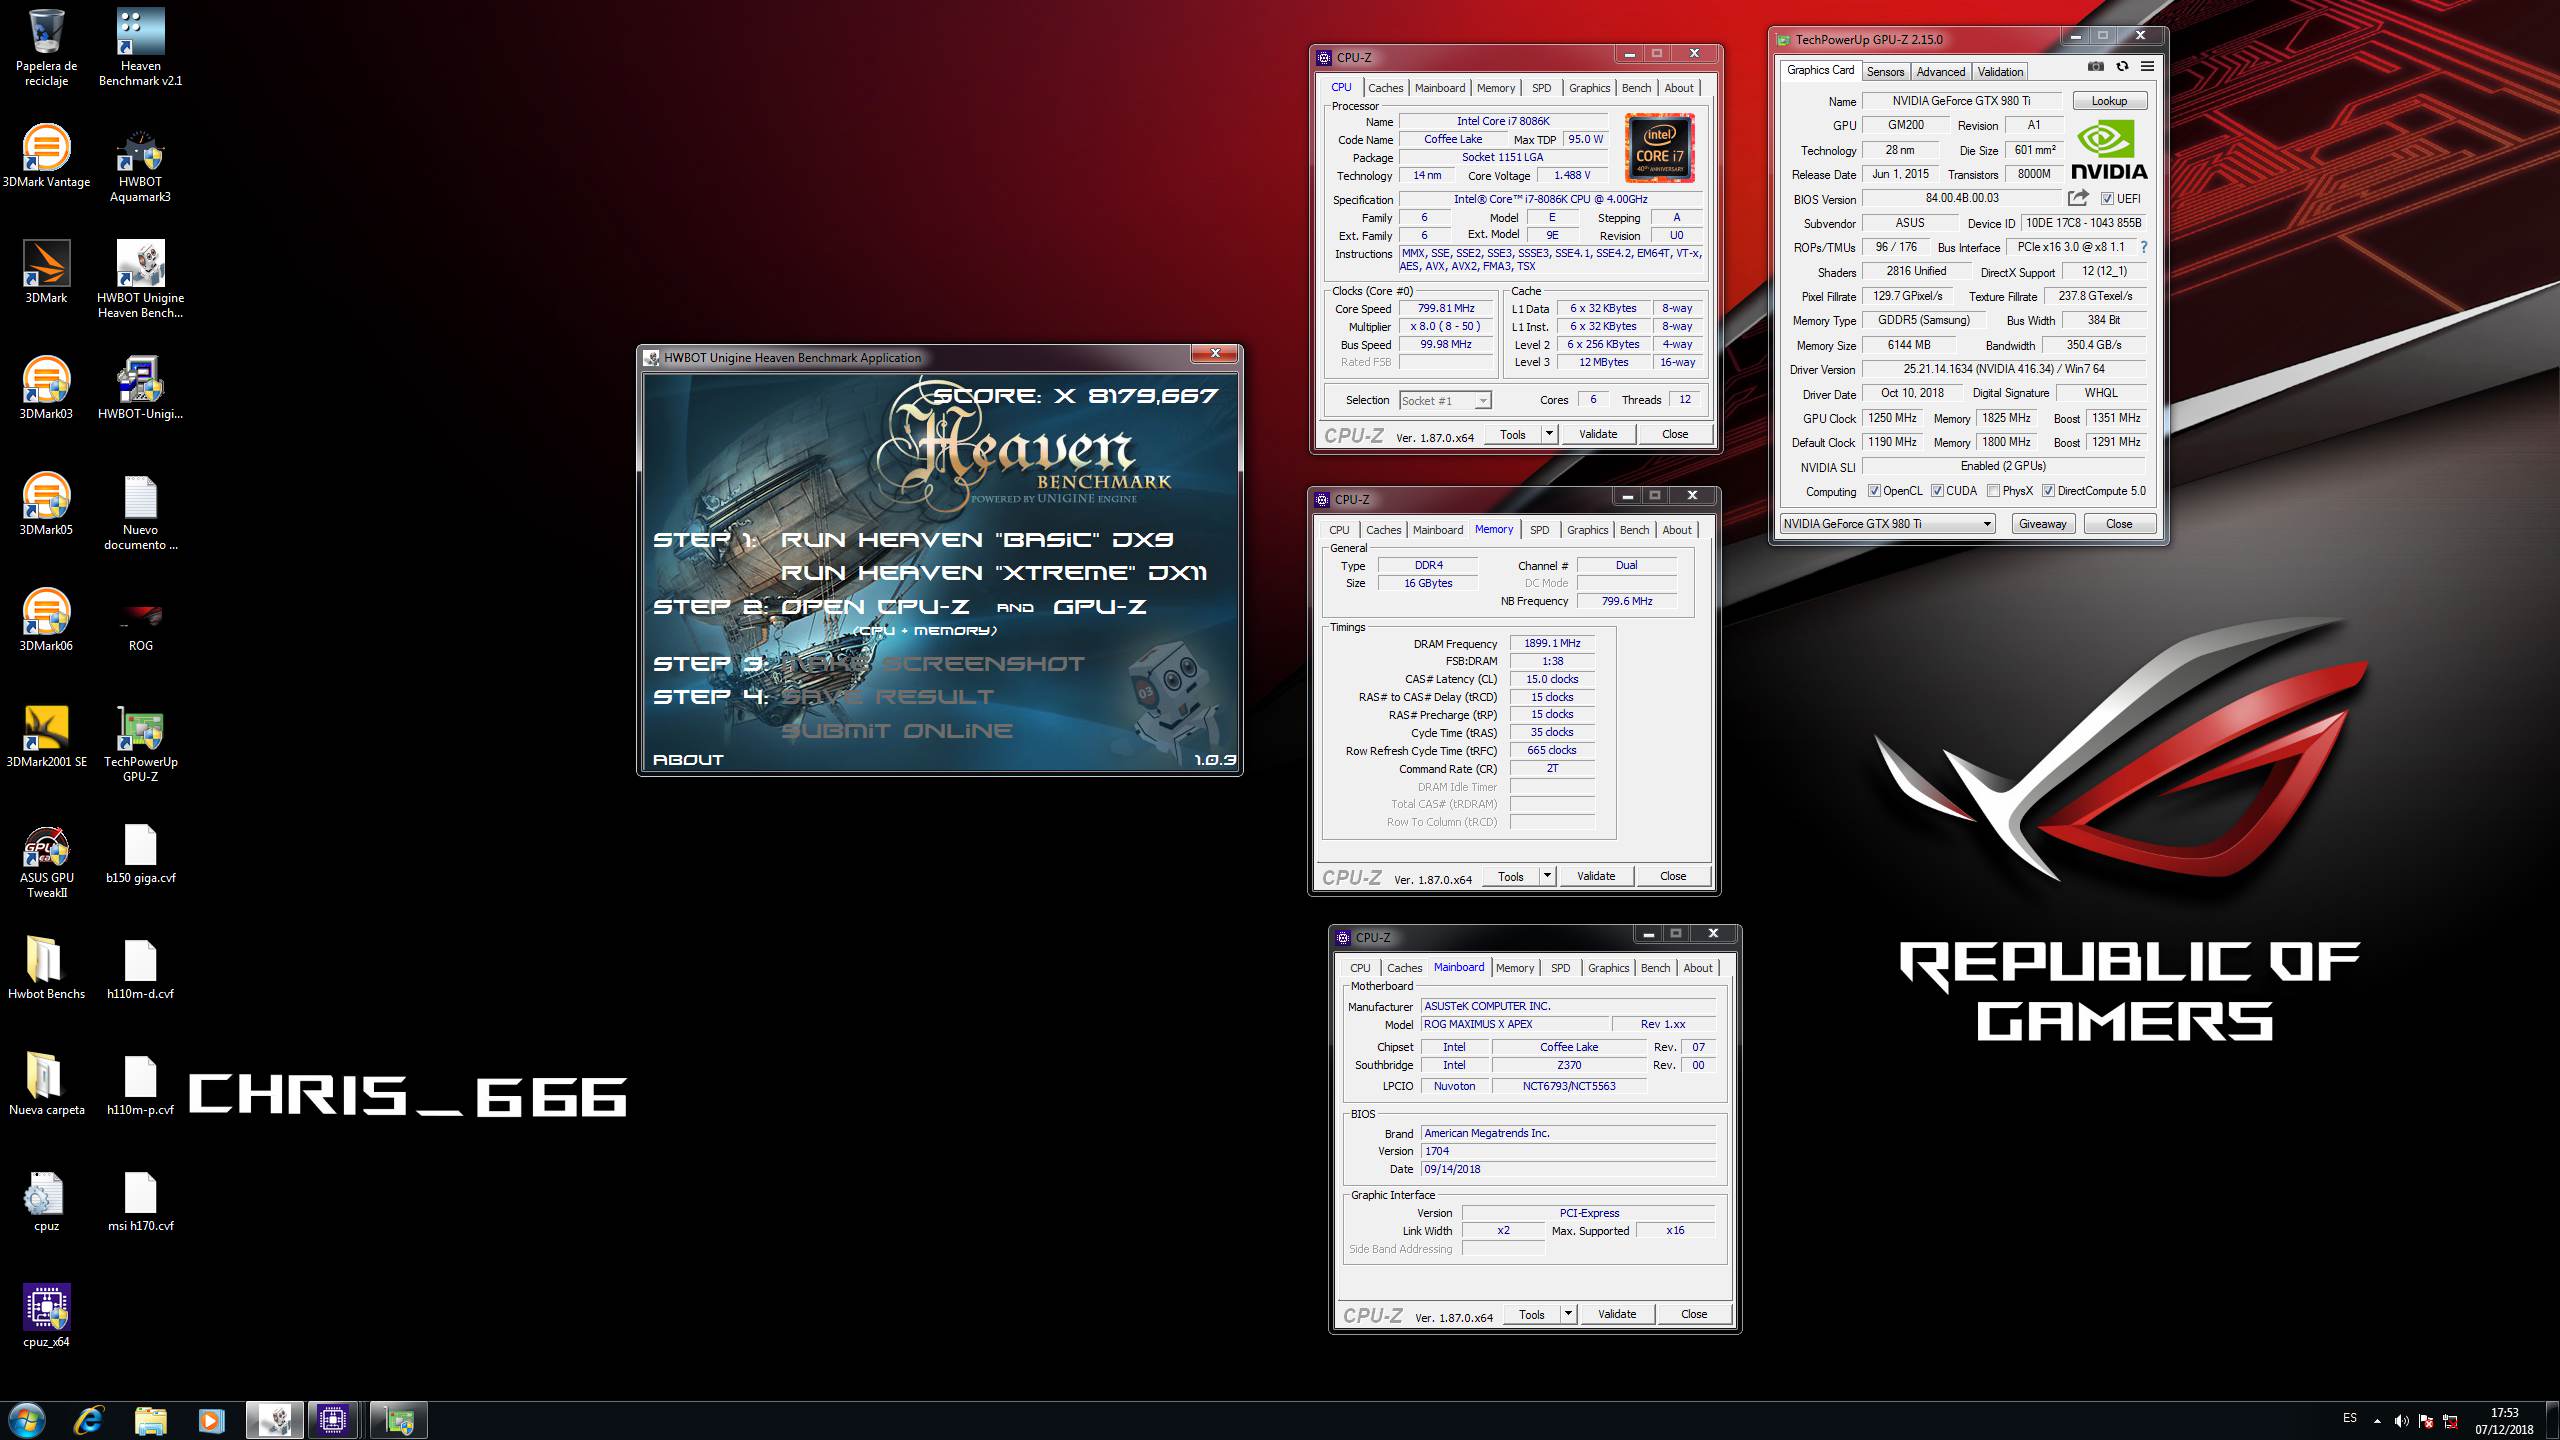Click the ES language indicator in taskbar
Screen dimensions: 2560x1440
2350,1418
